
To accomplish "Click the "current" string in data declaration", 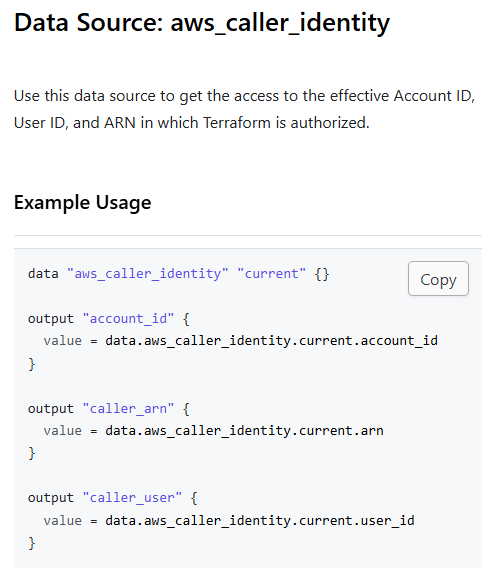I will [272, 274].
